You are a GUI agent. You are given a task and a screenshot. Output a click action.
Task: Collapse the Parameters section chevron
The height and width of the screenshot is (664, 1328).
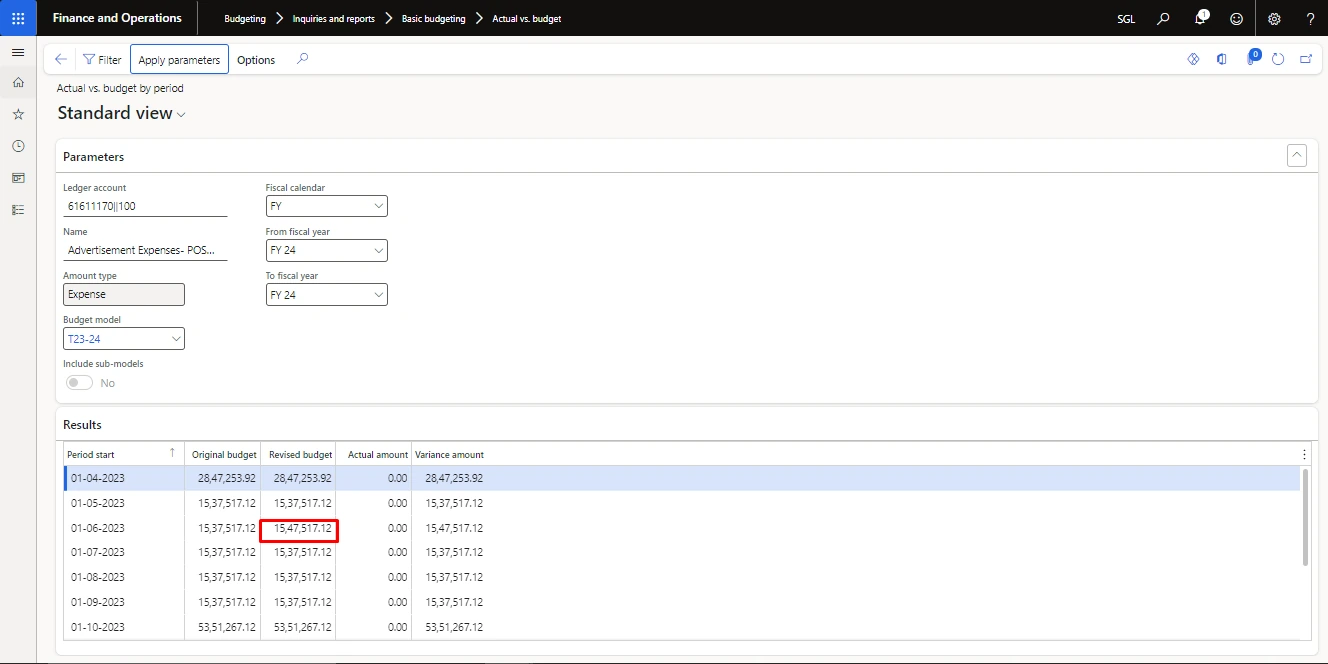pos(1297,155)
